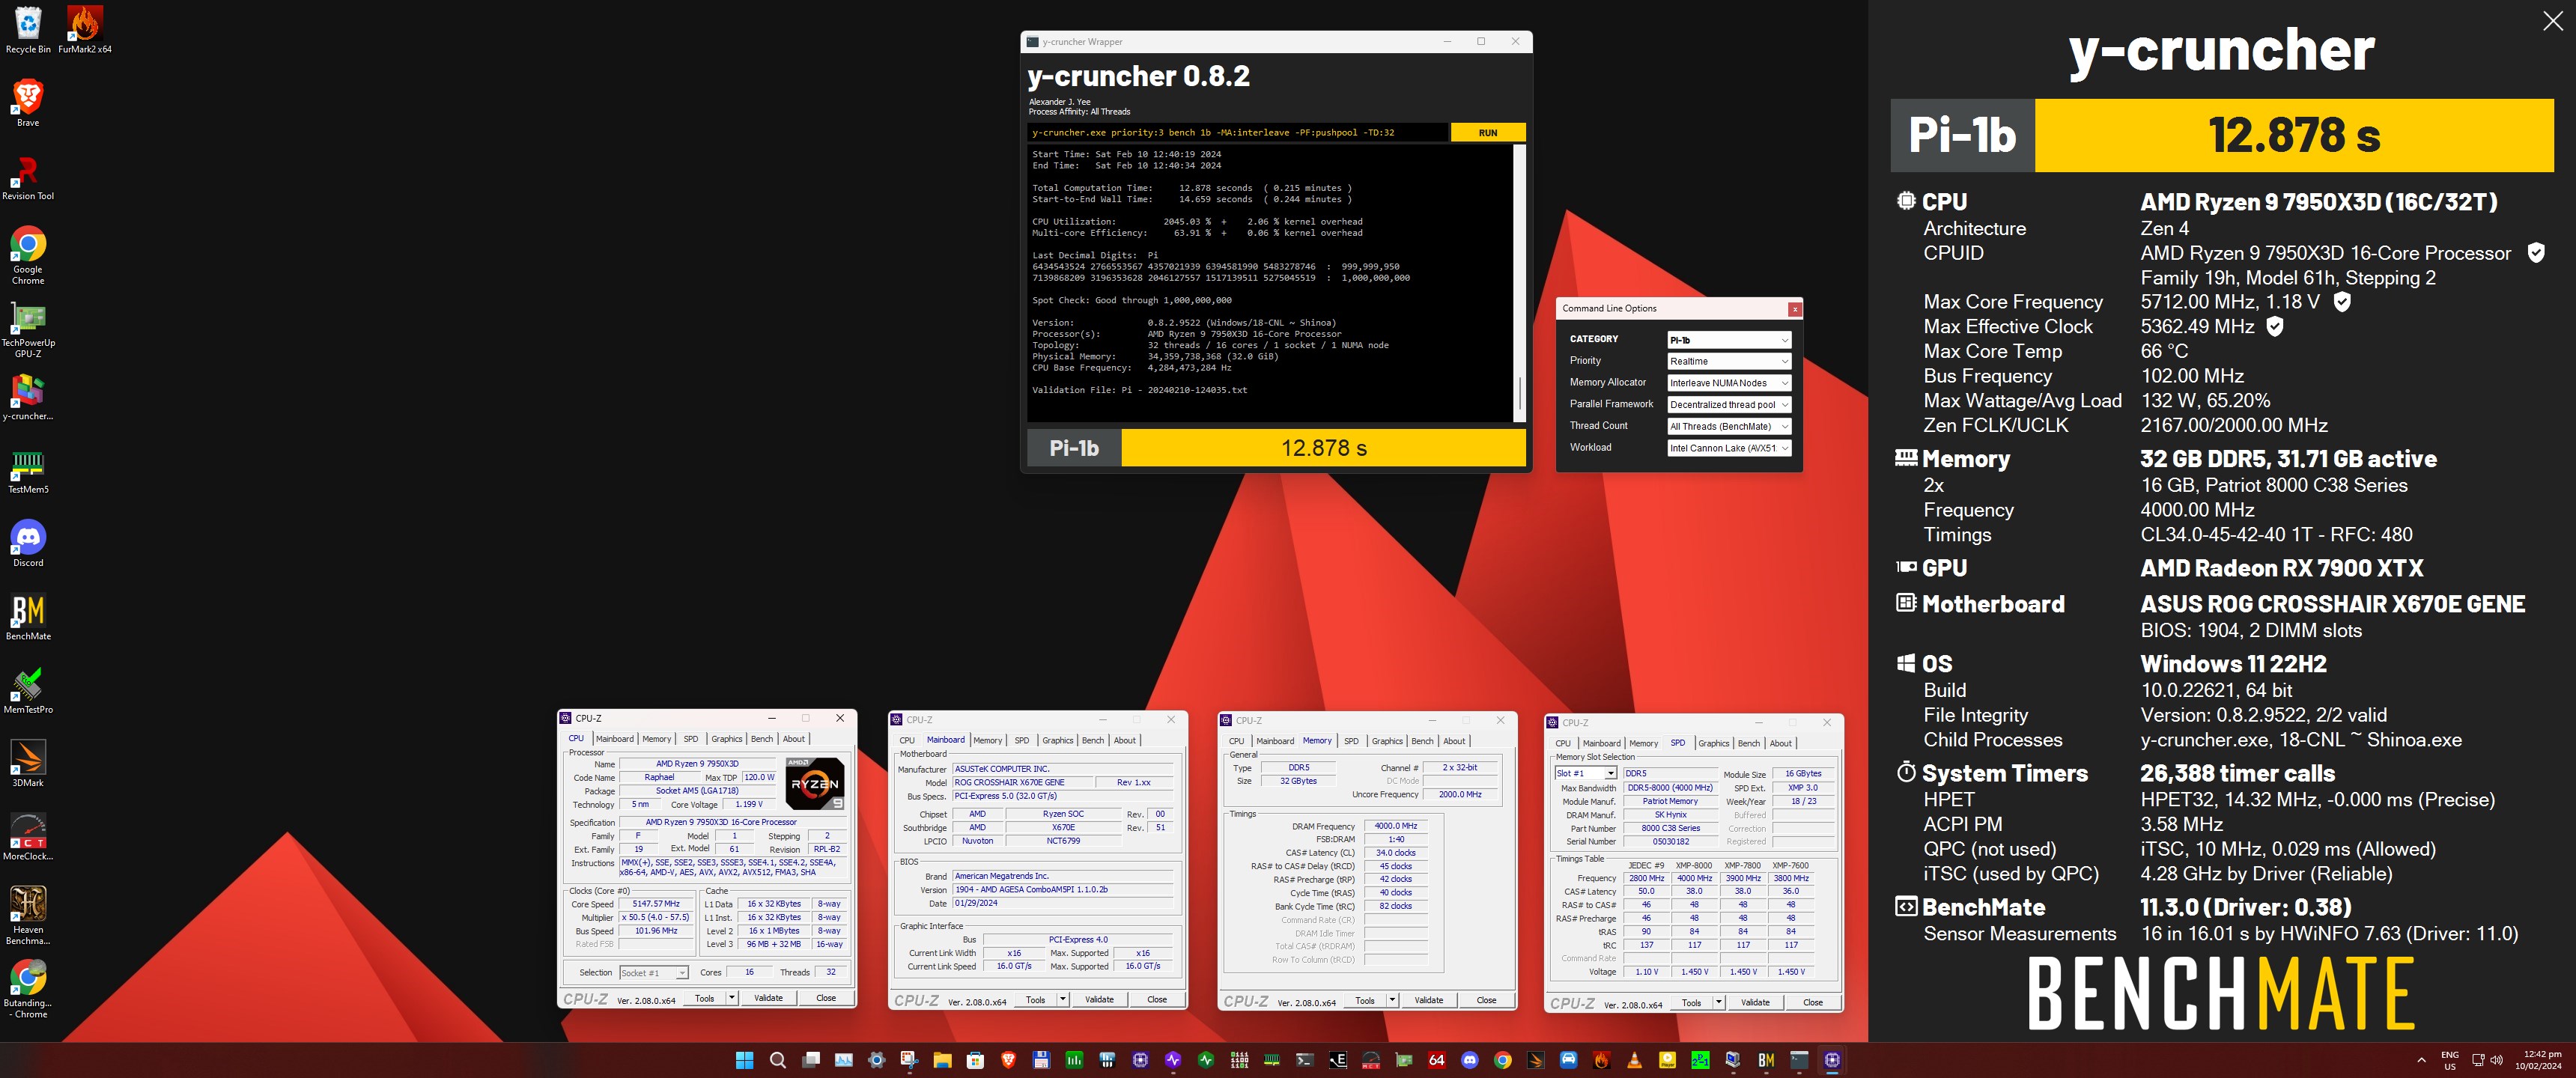Image resolution: width=2576 pixels, height=1078 pixels.
Task: Open the Recycle Bin desktop icon
Action: (28, 29)
